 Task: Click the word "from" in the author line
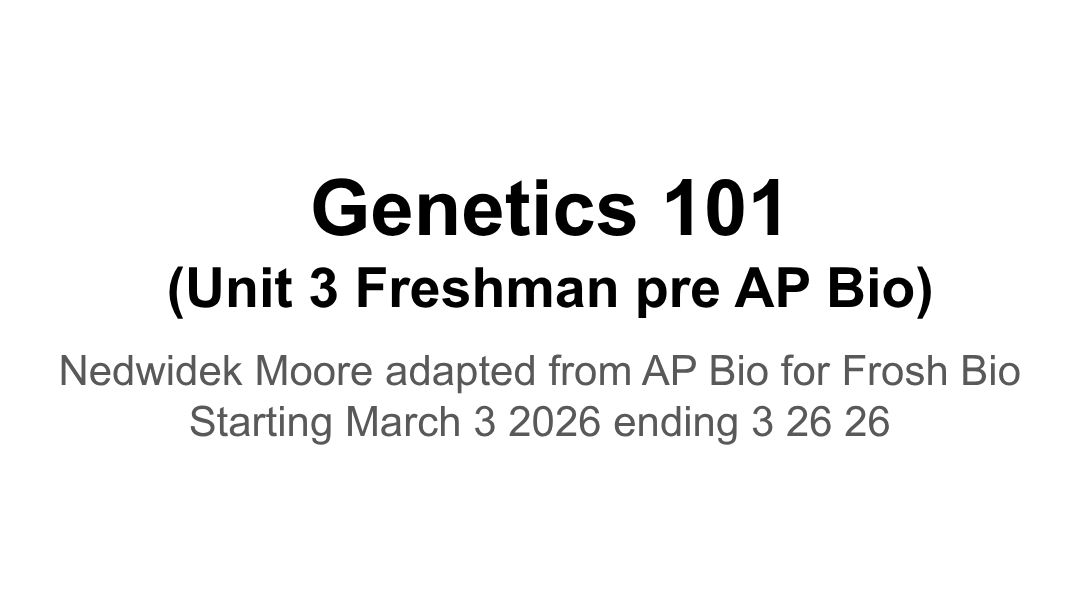pos(590,371)
